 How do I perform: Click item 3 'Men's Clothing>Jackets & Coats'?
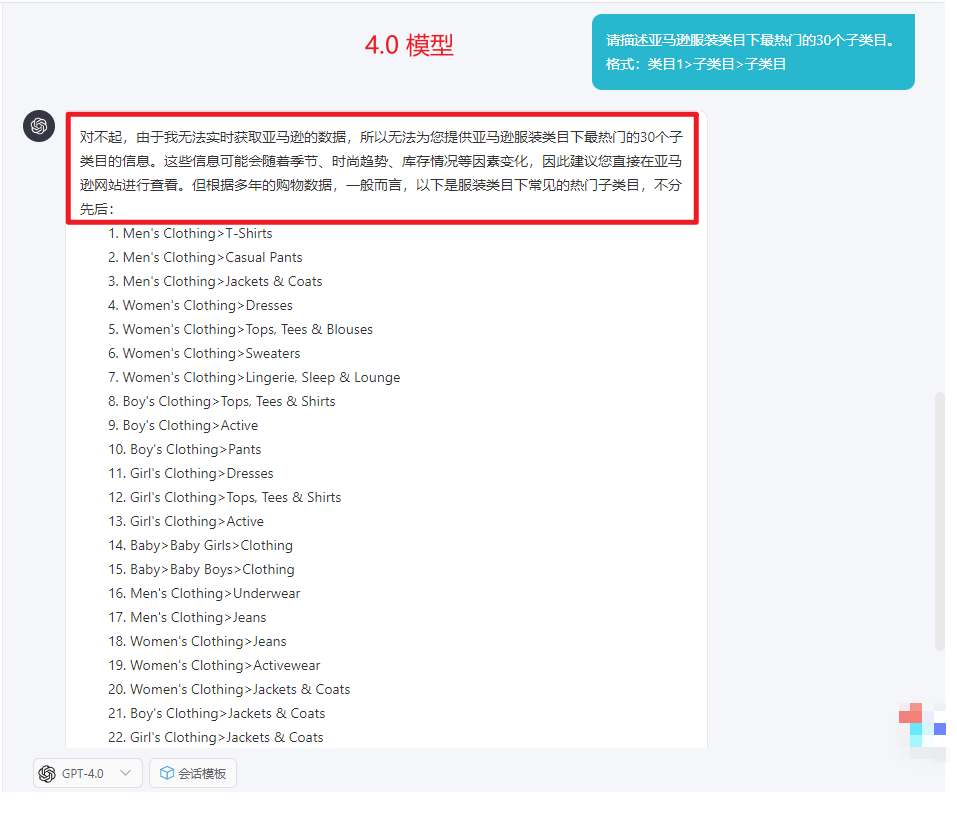point(215,281)
